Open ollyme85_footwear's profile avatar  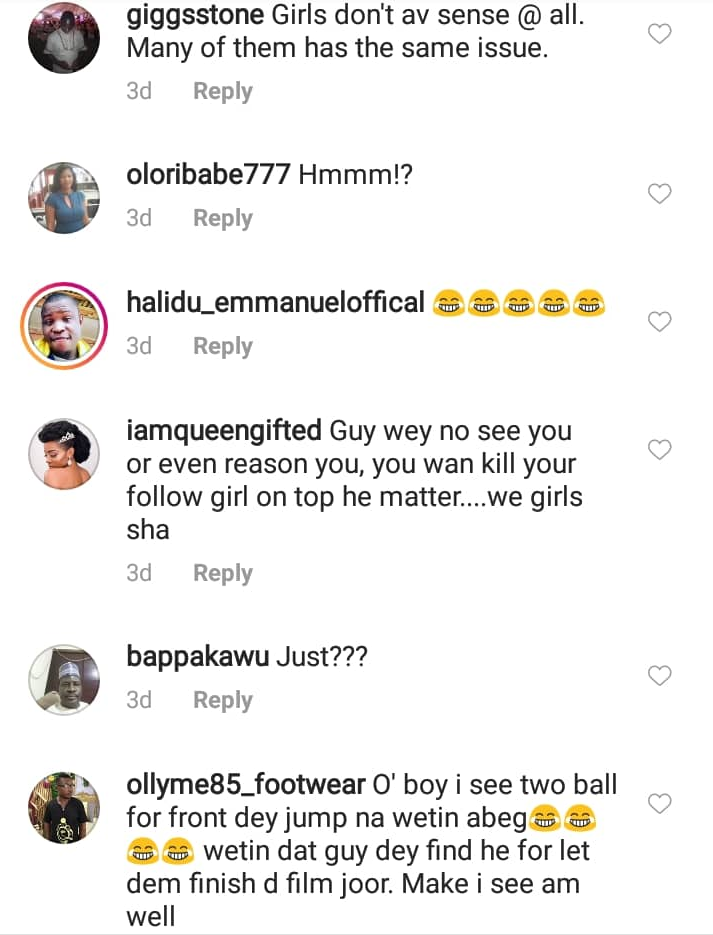65,807
